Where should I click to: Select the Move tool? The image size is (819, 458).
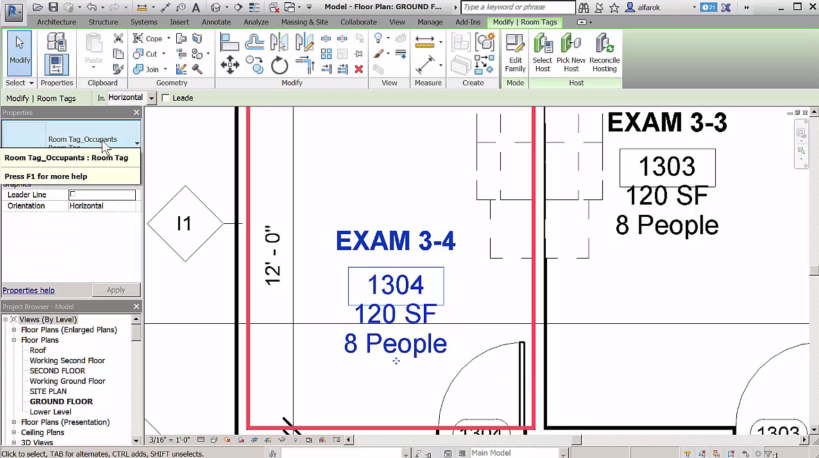click(x=229, y=65)
